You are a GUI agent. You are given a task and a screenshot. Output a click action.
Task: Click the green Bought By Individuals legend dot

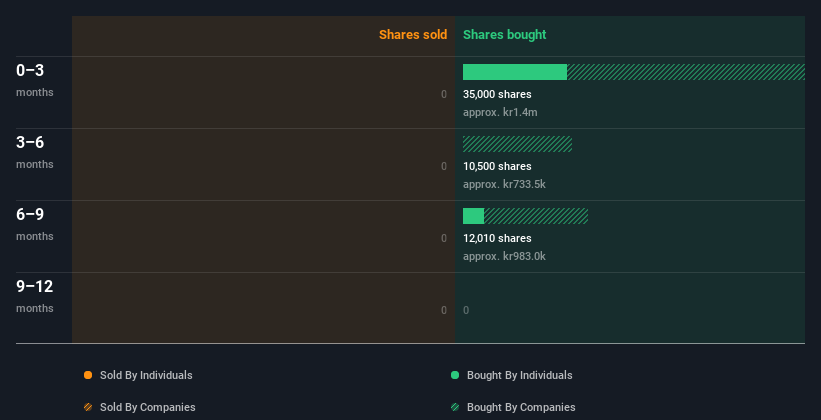[x=455, y=375]
